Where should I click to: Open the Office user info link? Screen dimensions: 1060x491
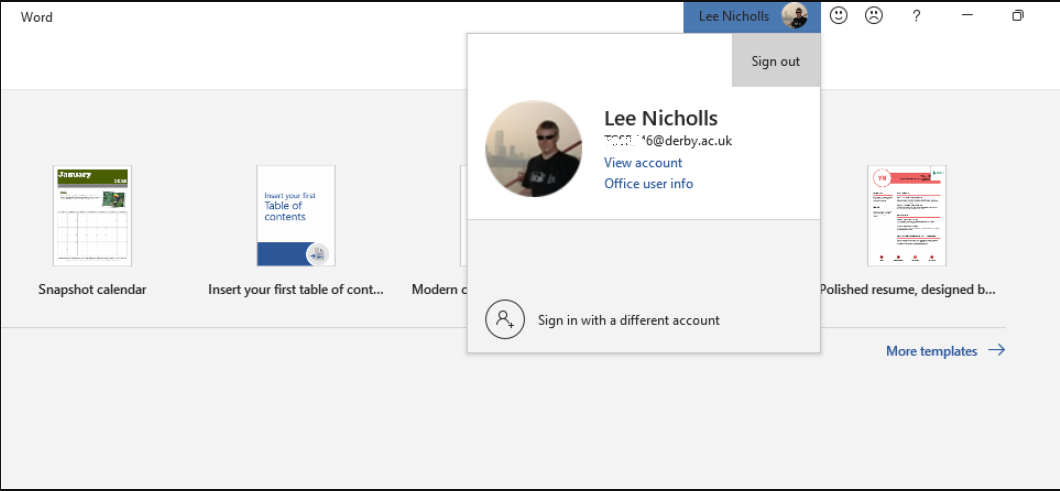click(648, 183)
